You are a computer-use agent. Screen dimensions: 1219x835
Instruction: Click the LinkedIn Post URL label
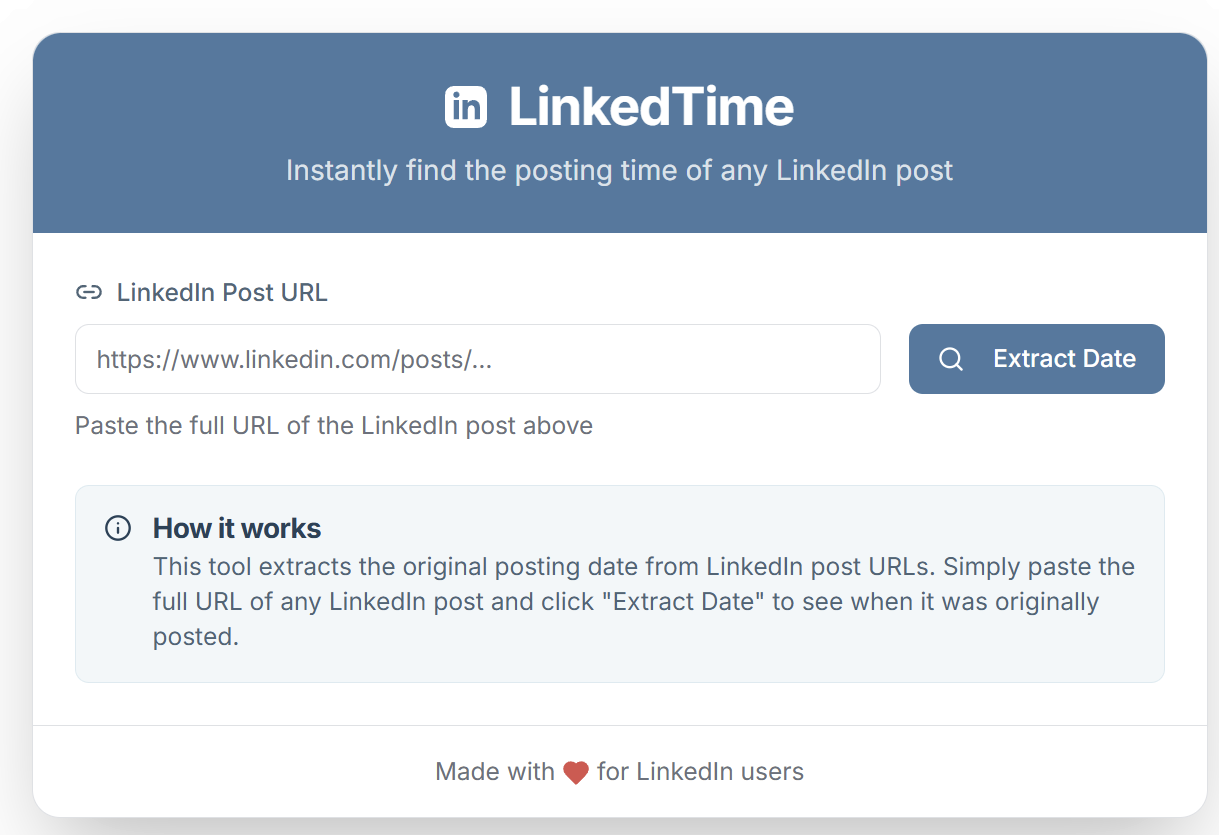click(x=222, y=293)
